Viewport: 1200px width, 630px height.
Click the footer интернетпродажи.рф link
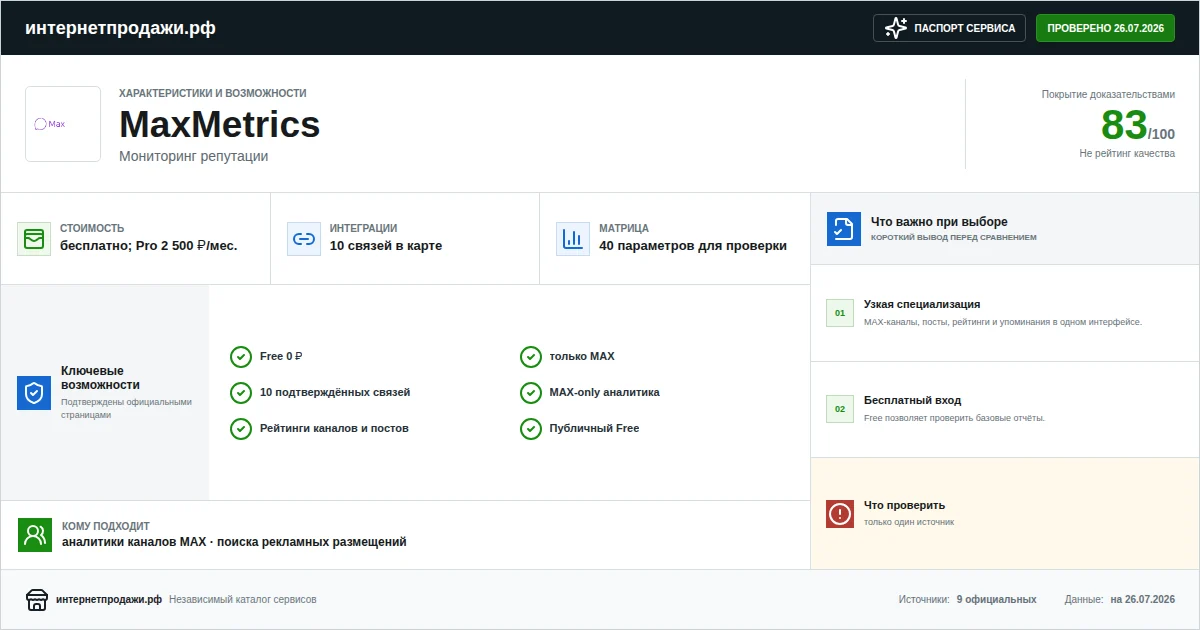coord(110,600)
